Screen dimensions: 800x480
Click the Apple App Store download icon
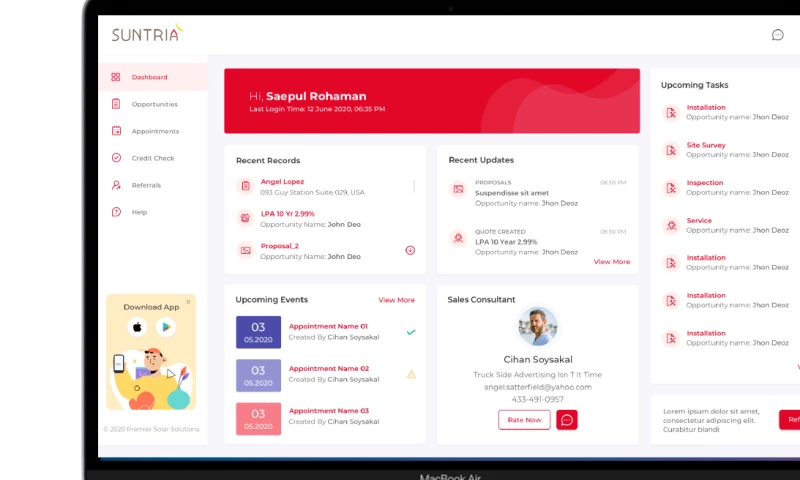(x=137, y=327)
